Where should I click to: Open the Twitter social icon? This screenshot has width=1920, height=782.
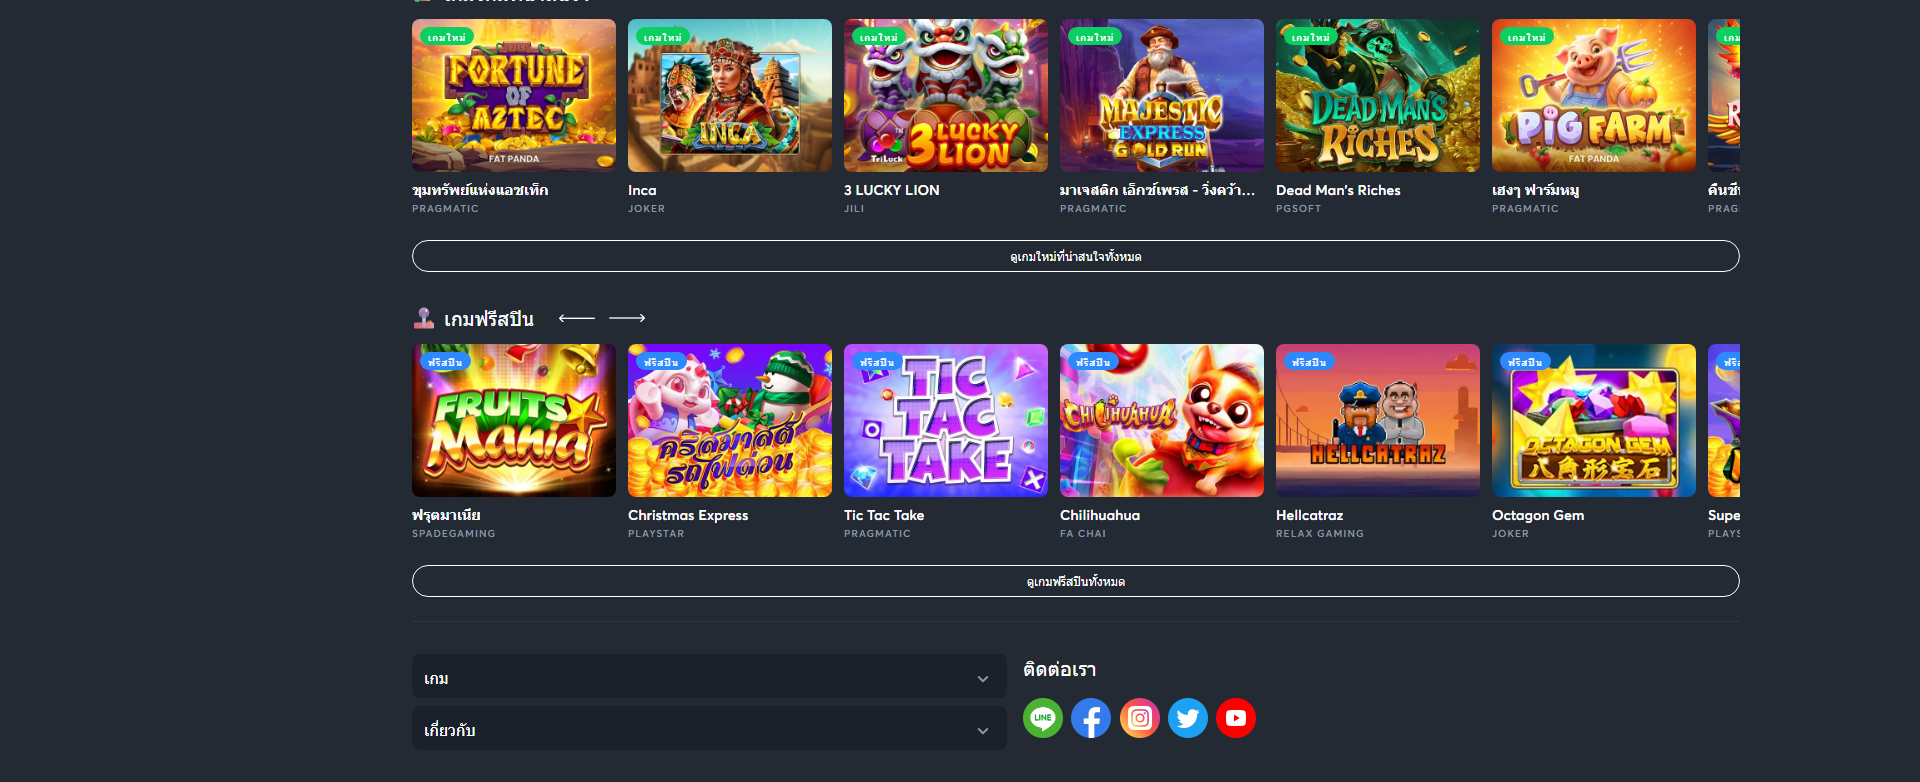(1188, 718)
